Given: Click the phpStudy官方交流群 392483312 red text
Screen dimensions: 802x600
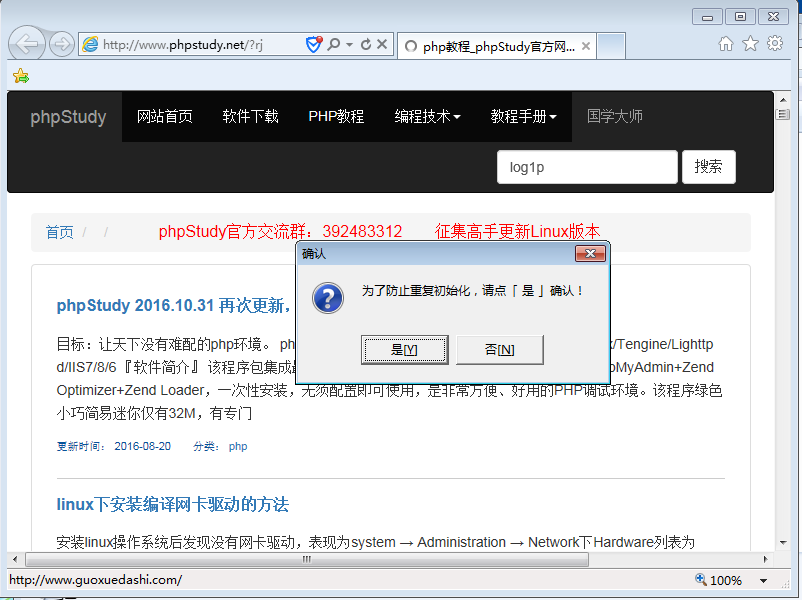Looking at the screenshot, I should (x=280, y=232).
